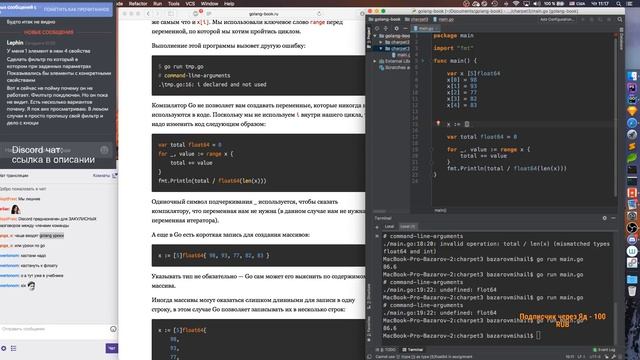Open the Help menu
This screenshot has height=360, width=640.
coord(229,3)
